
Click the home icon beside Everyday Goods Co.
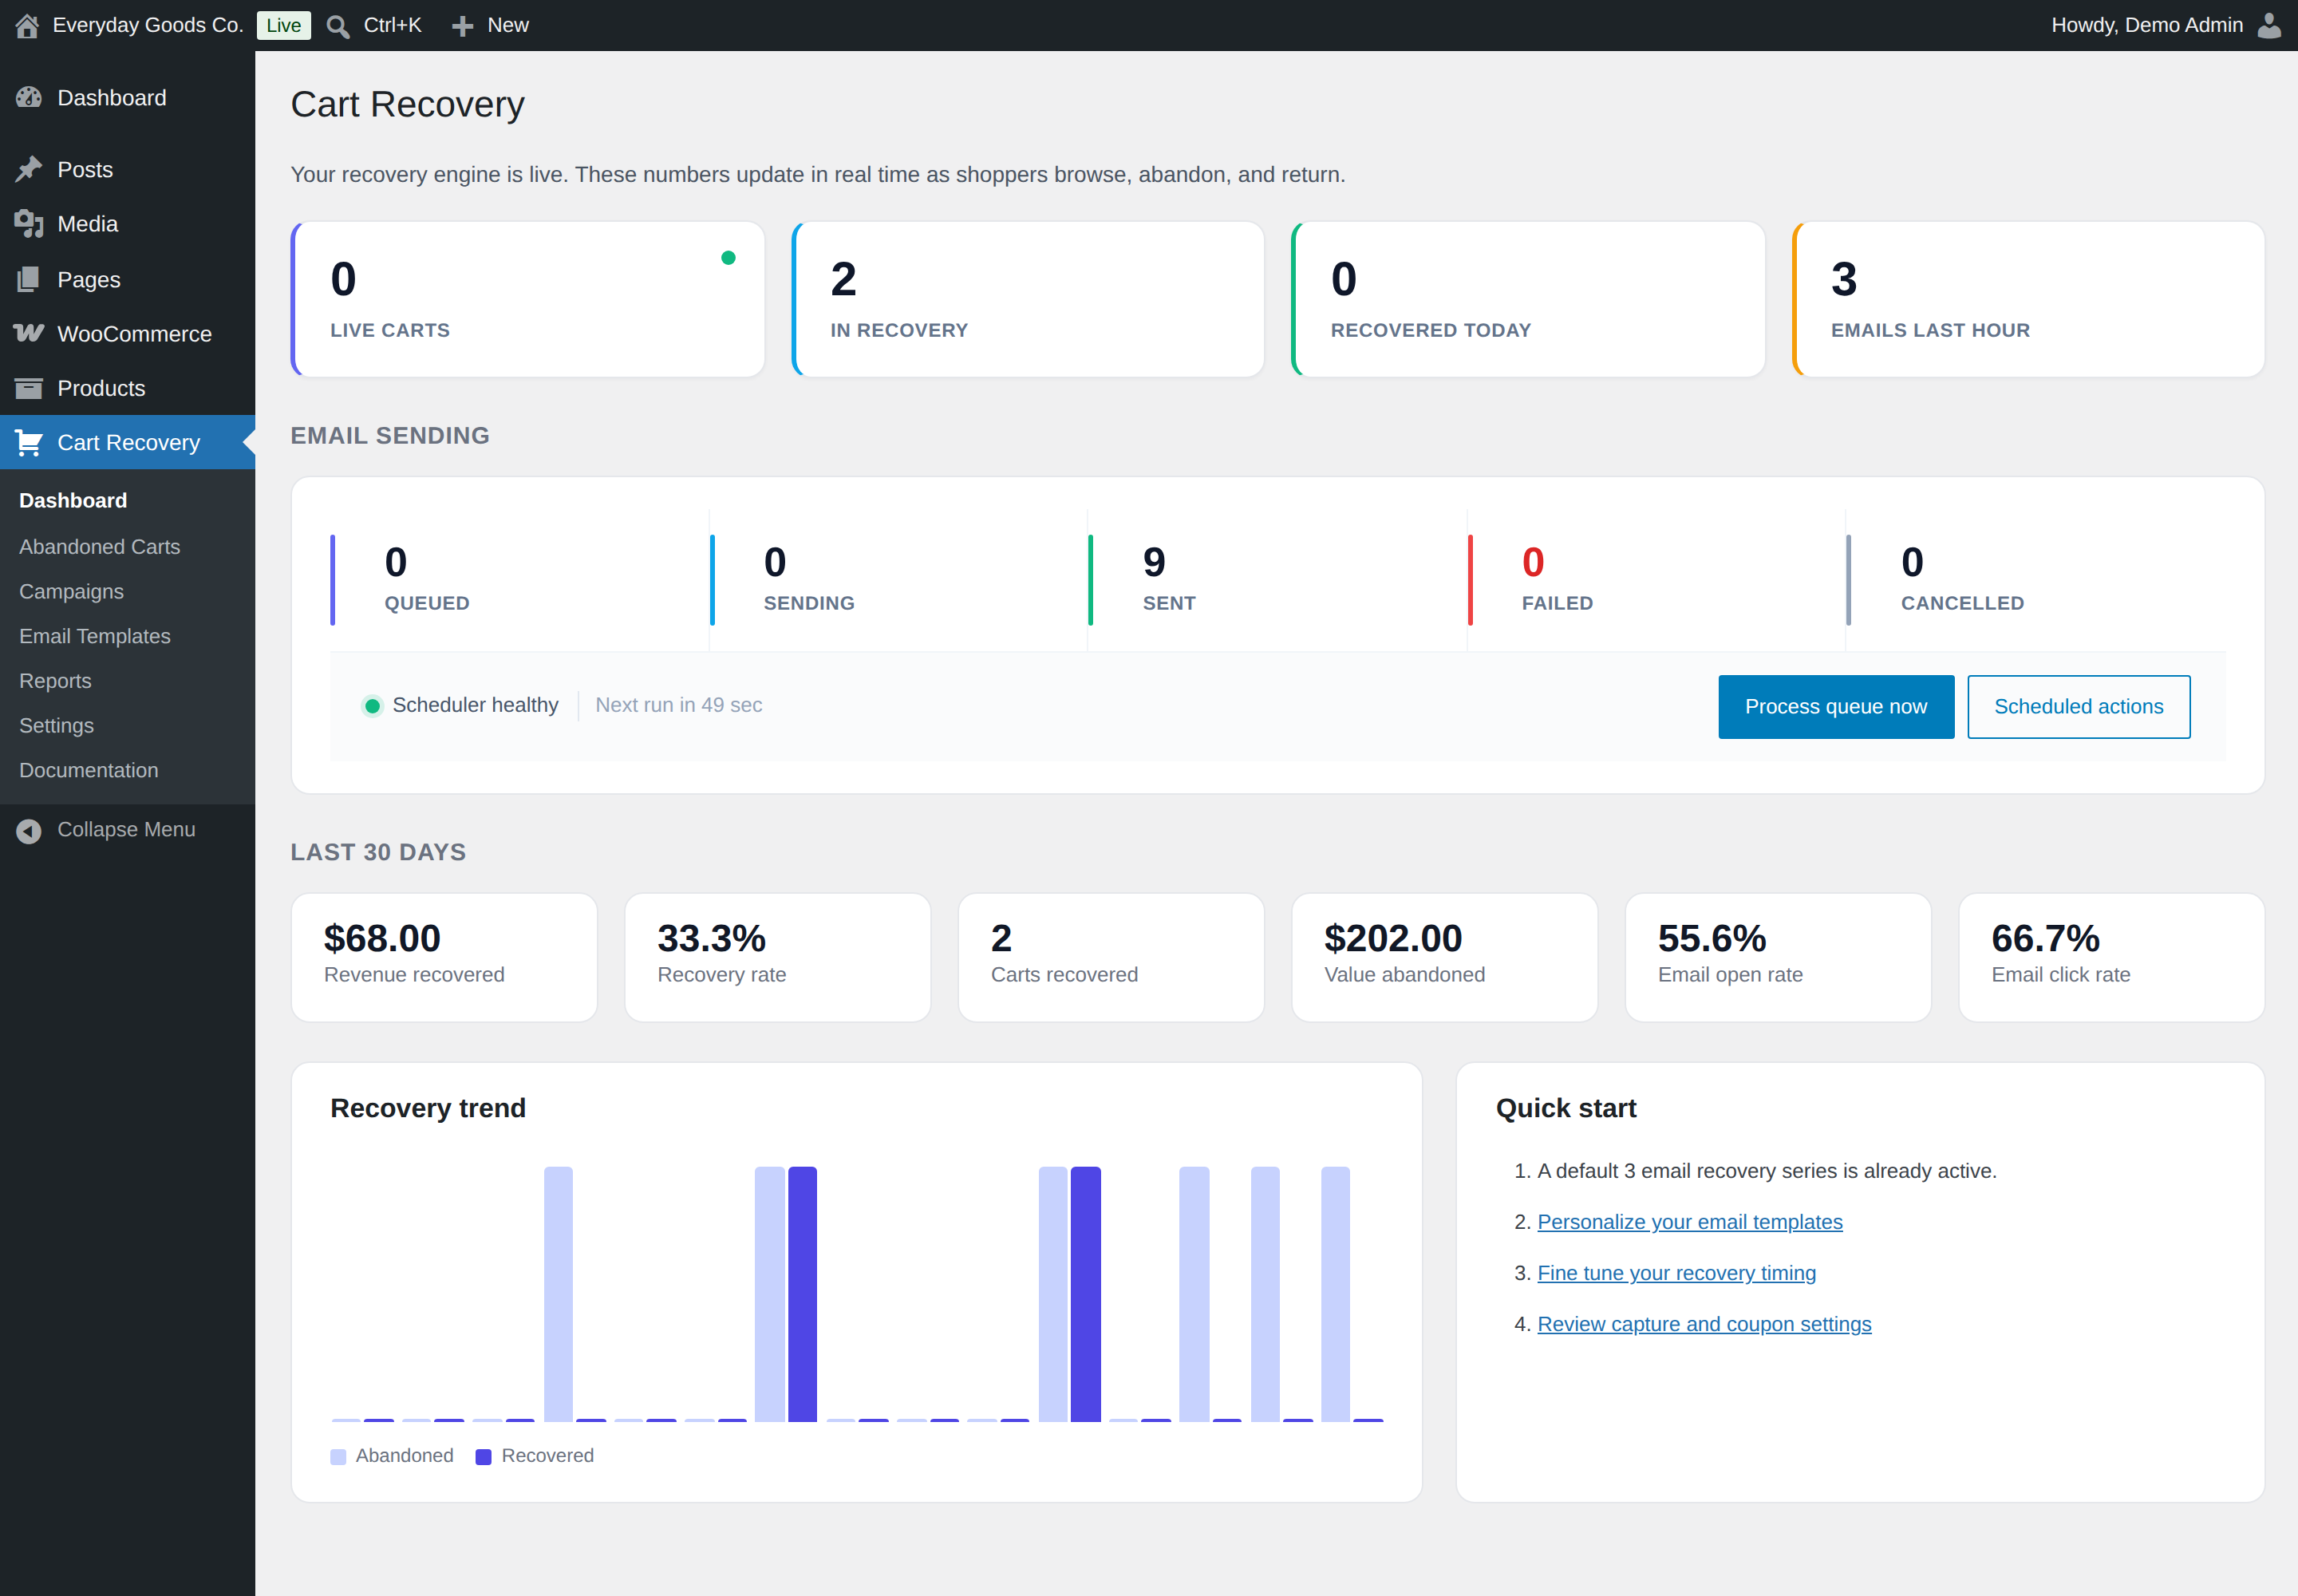(x=27, y=26)
